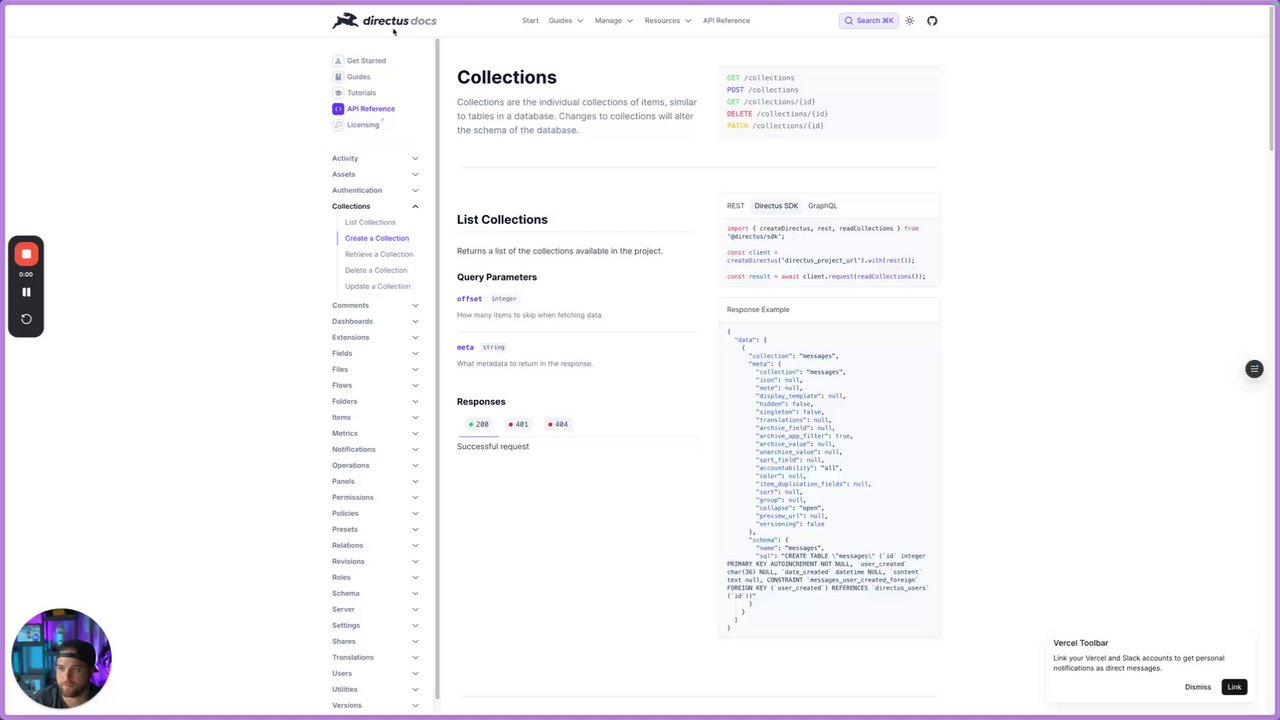This screenshot has height=720, width=1280.
Task: Go to API Reference in top nav
Action: tap(726, 20)
